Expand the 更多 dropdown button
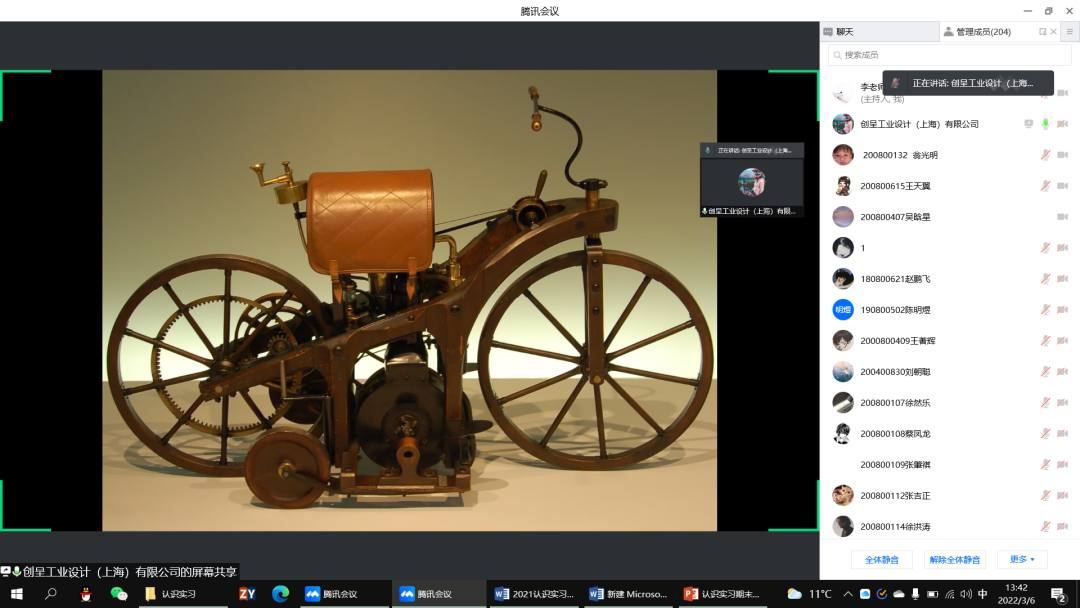Viewport: 1080px width, 608px height. [1022, 559]
